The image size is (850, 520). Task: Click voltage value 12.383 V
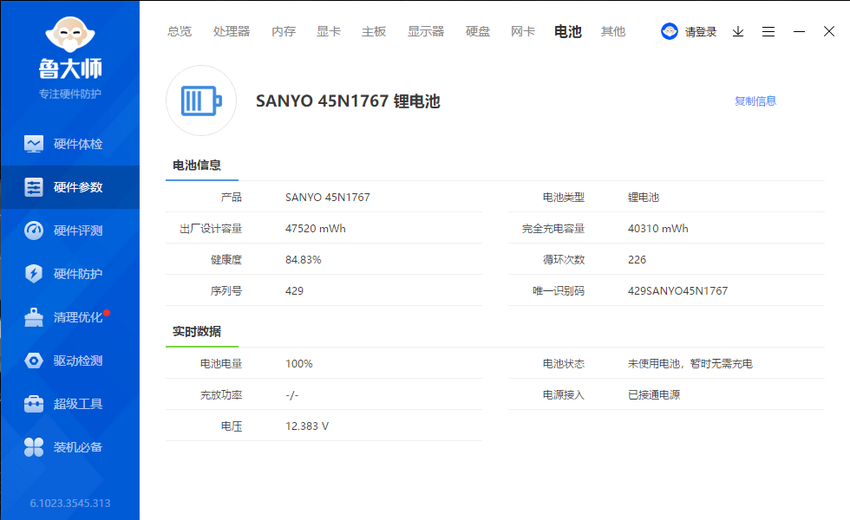point(307,426)
